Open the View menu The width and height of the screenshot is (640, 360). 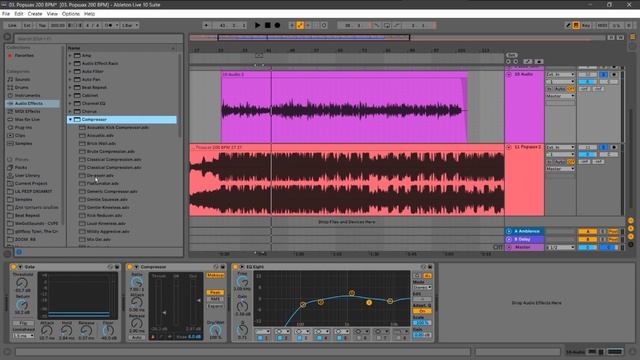(x=52, y=13)
